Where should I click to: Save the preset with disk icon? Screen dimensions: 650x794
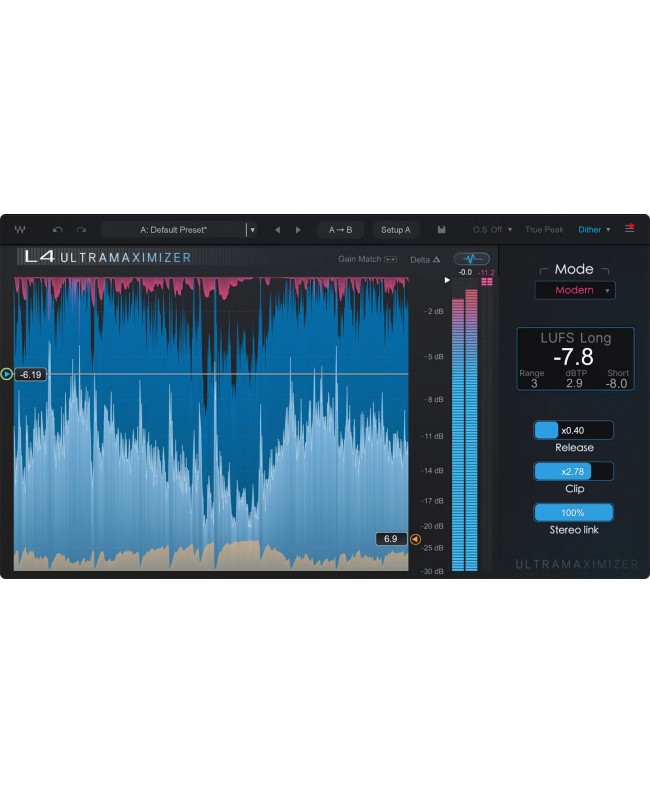pos(441,229)
